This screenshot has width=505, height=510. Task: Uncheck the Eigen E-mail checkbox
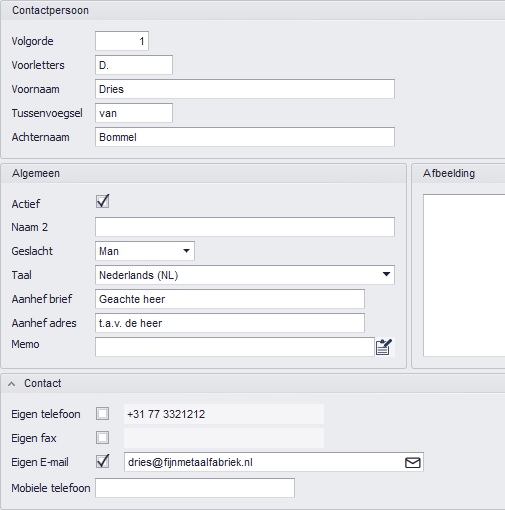(102, 461)
